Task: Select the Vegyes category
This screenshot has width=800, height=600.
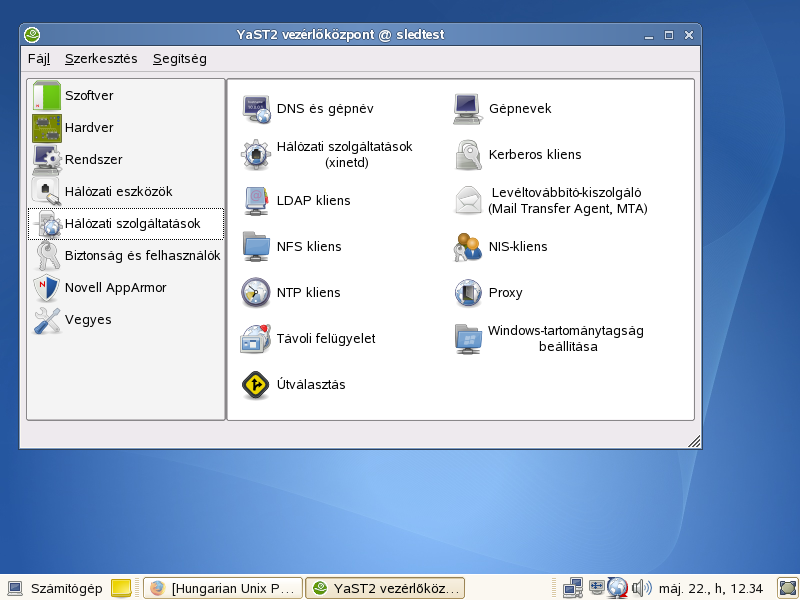Action: (126, 320)
